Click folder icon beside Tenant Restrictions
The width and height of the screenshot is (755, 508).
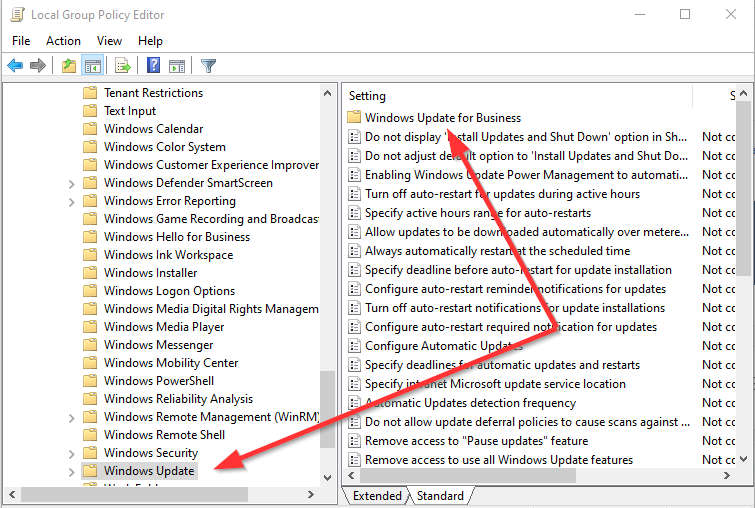[x=90, y=92]
